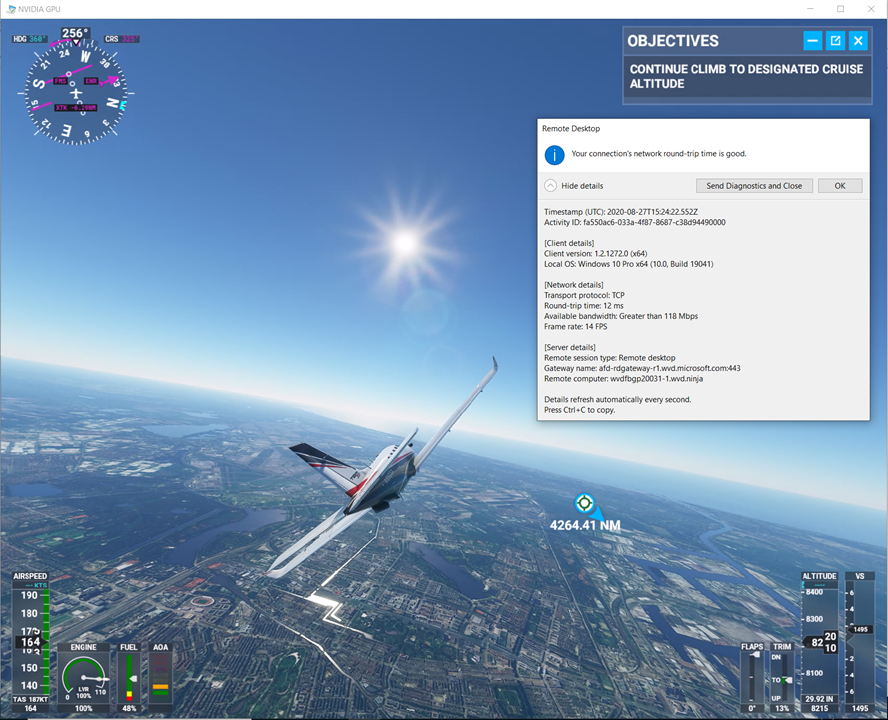The height and width of the screenshot is (720, 888).
Task: Click OK in Remote Desktop dialog
Action: click(x=840, y=186)
